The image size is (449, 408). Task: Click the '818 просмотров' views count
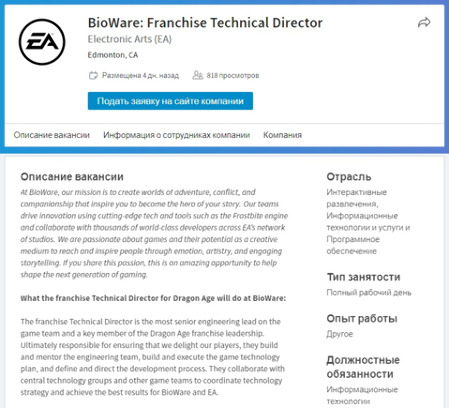[x=233, y=75]
